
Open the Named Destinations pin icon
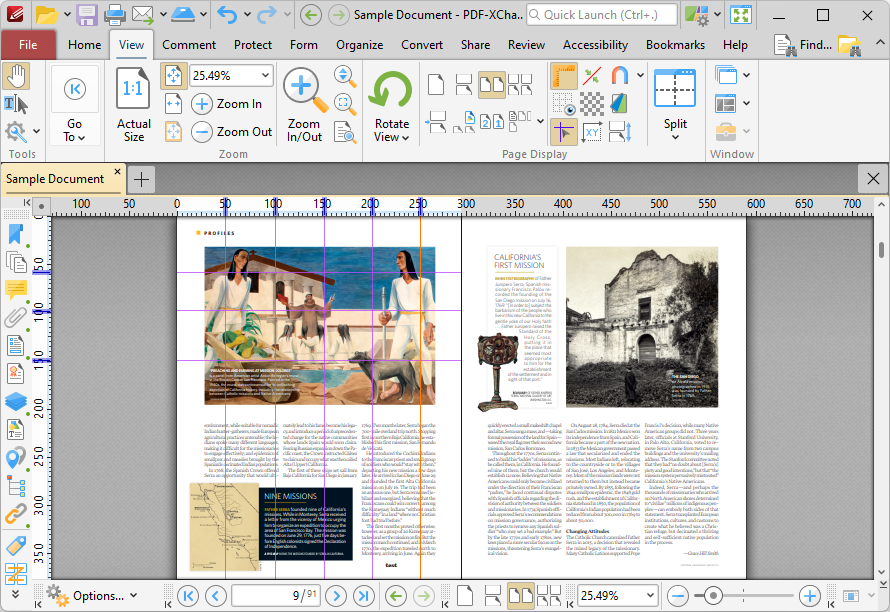[15, 458]
